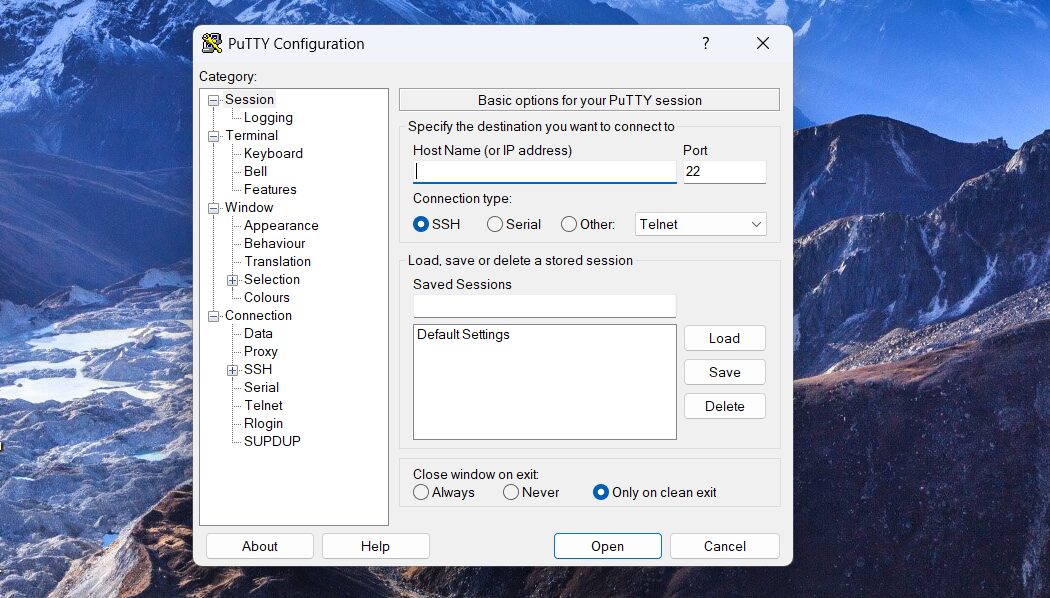Open Data settings category
Image resolution: width=1050 pixels, height=598 pixels.
pos(258,333)
